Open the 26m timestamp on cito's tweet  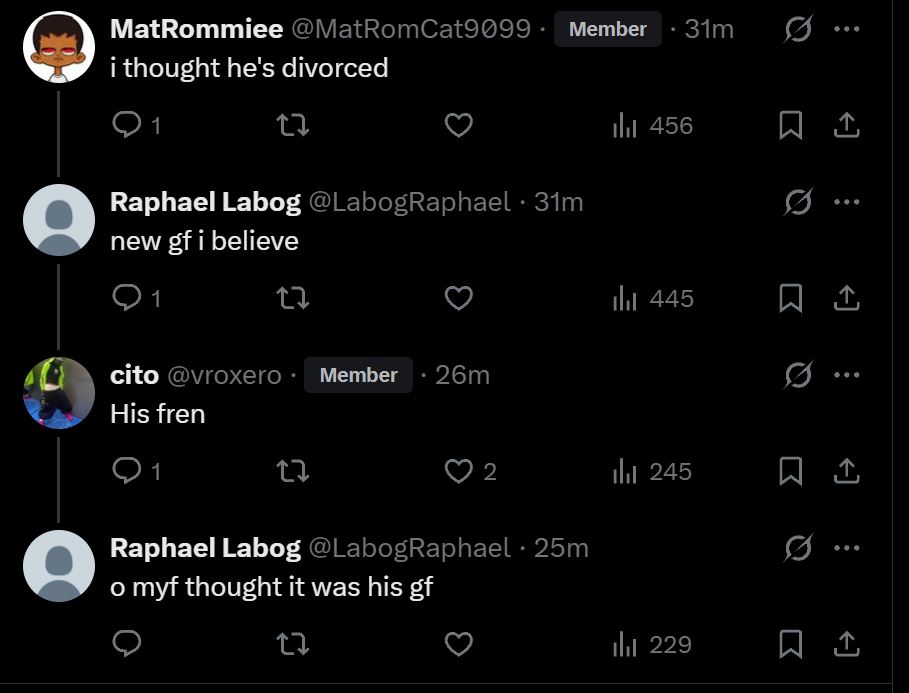462,375
